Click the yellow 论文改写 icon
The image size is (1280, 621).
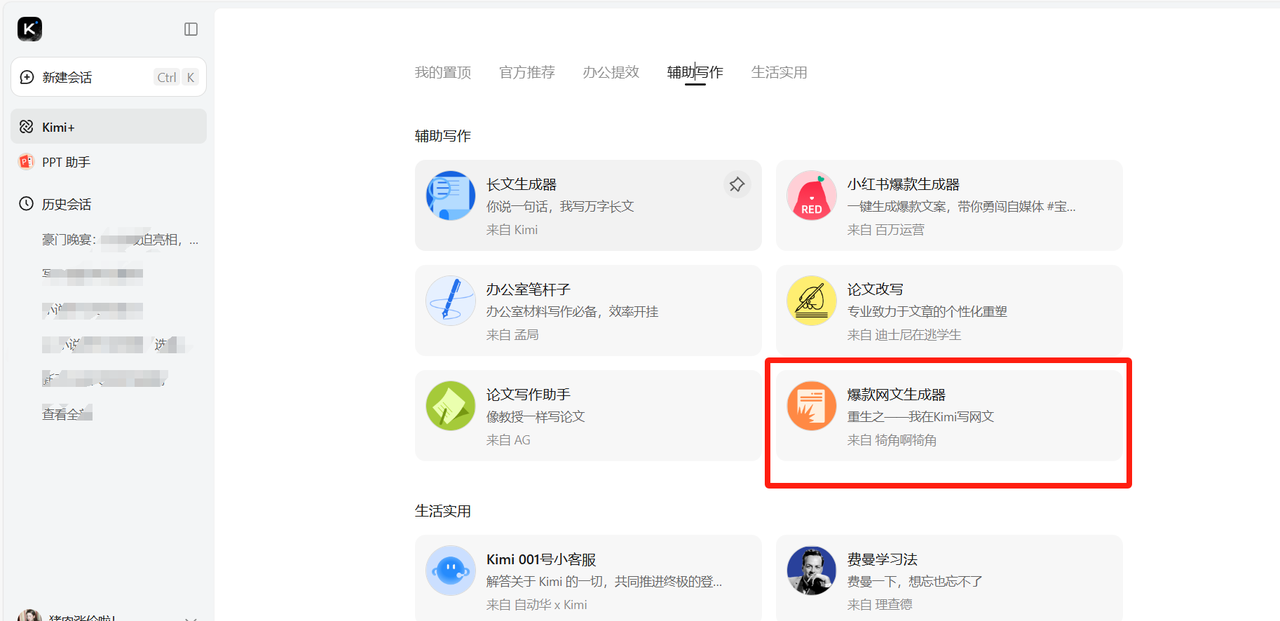[x=812, y=300]
